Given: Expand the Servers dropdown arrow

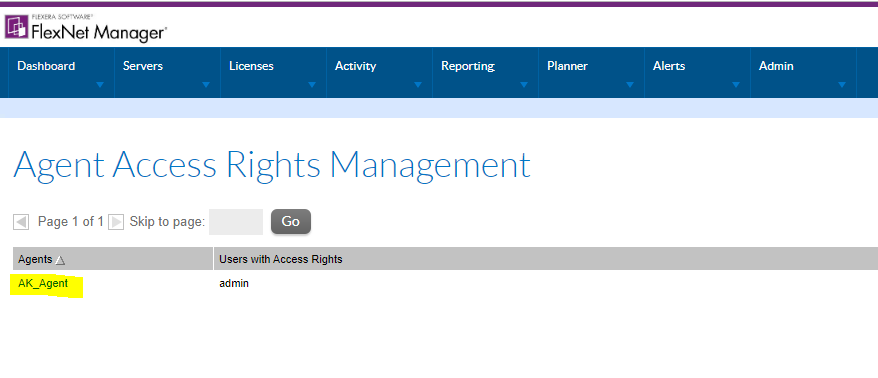Looking at the screenshot, I should click(x=206, y=85).
